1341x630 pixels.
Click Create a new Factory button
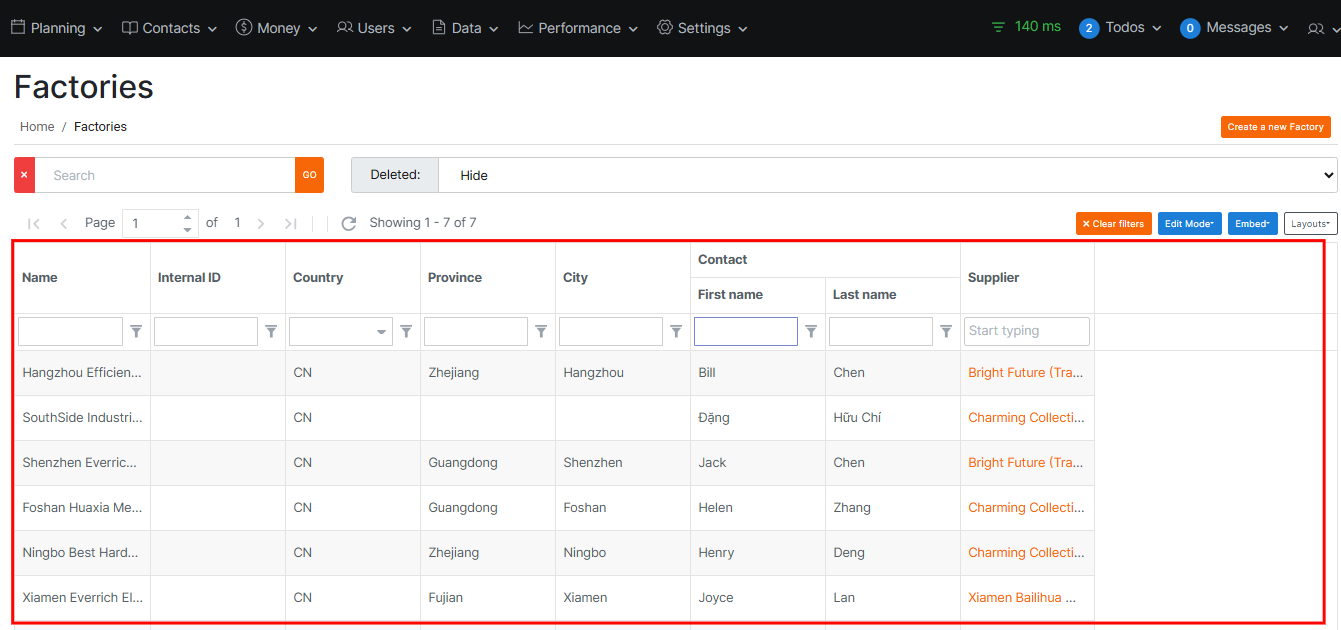point(1275,127)
